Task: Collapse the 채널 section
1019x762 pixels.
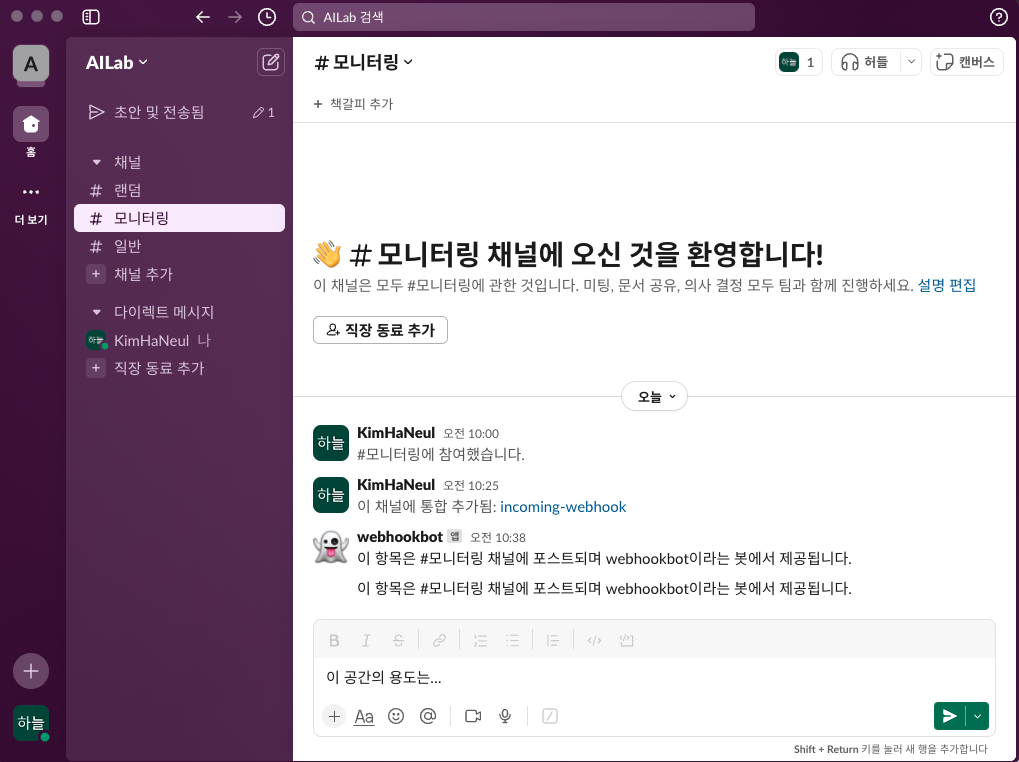Action: pos(97,162)
